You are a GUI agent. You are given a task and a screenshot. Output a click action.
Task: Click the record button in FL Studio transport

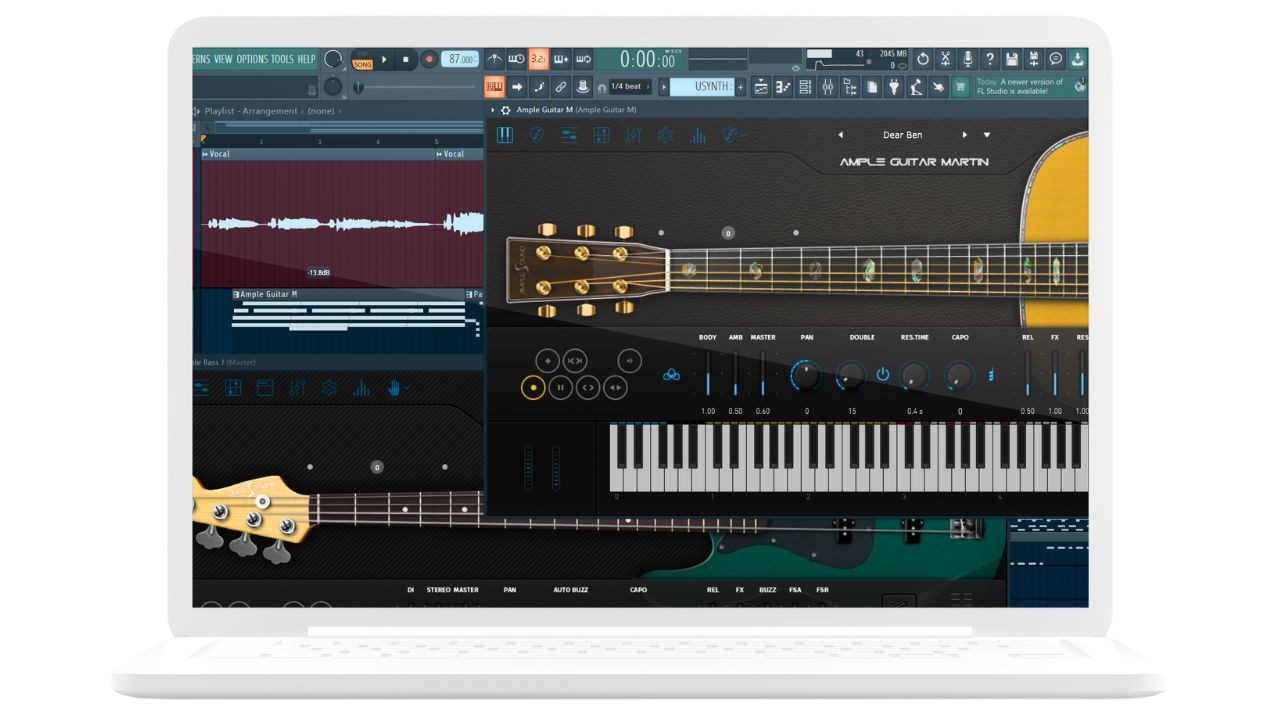coord(428,60)
